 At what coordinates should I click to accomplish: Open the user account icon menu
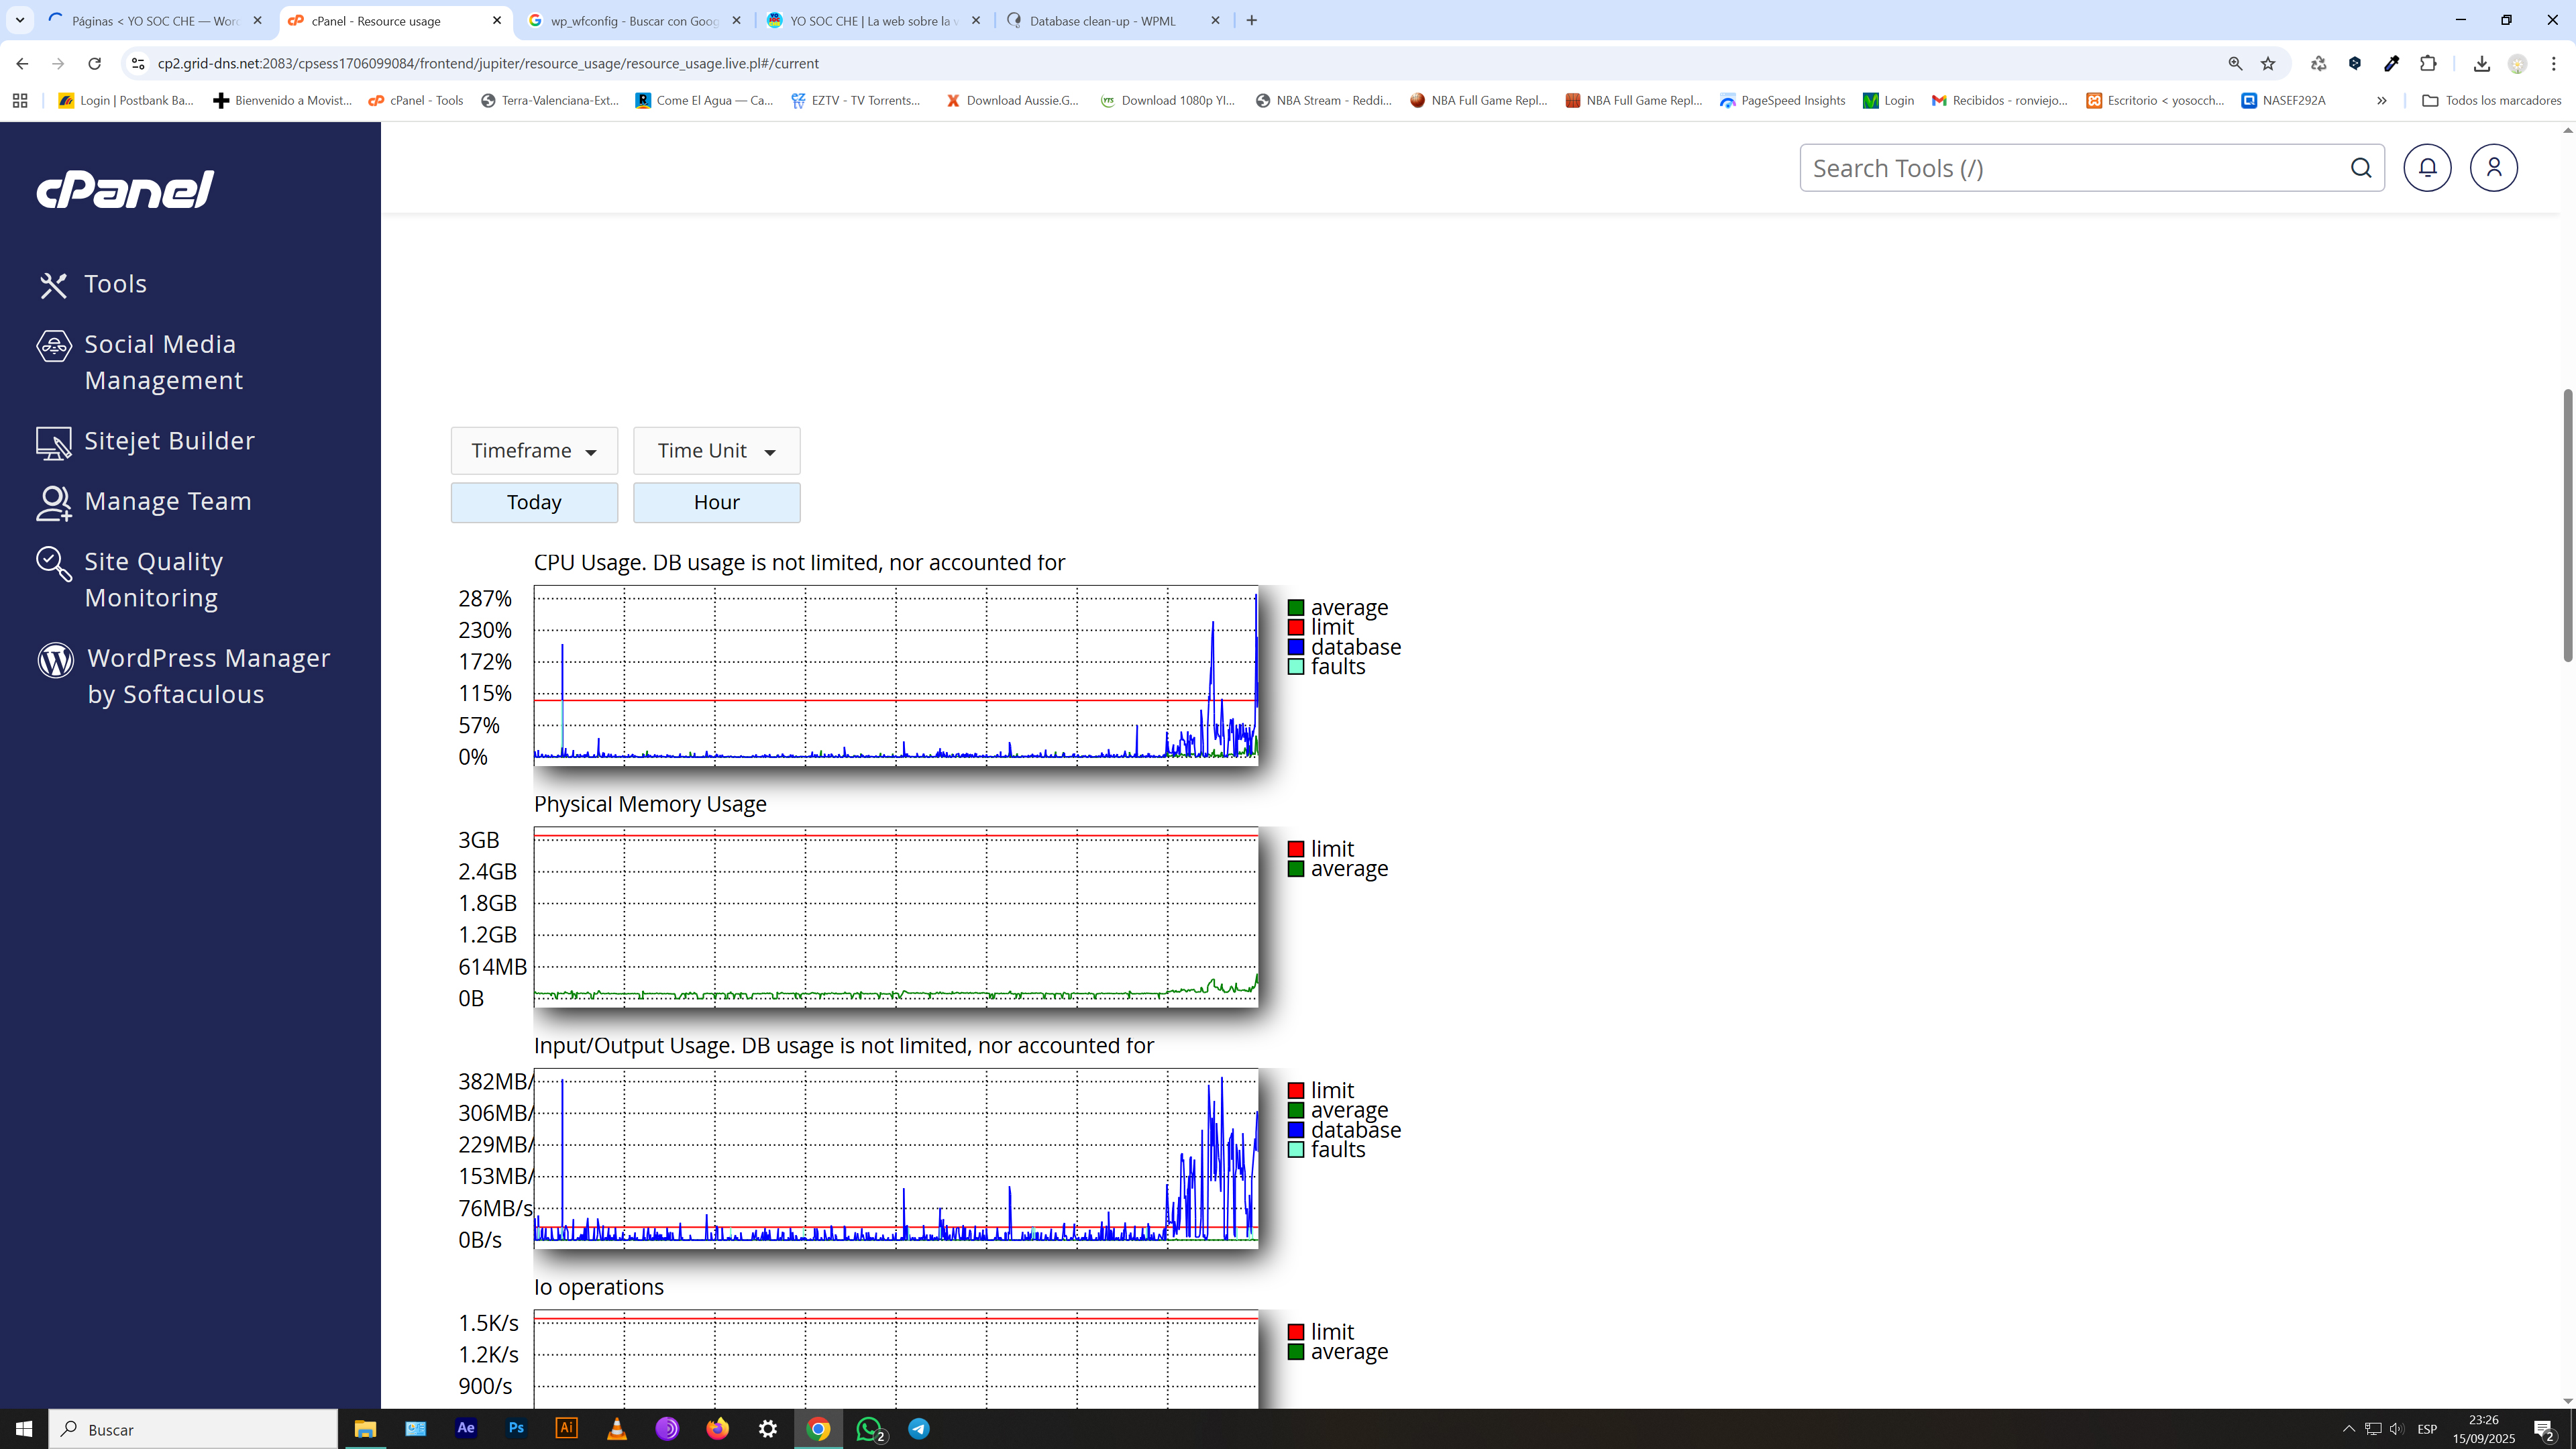(2493, 168)
